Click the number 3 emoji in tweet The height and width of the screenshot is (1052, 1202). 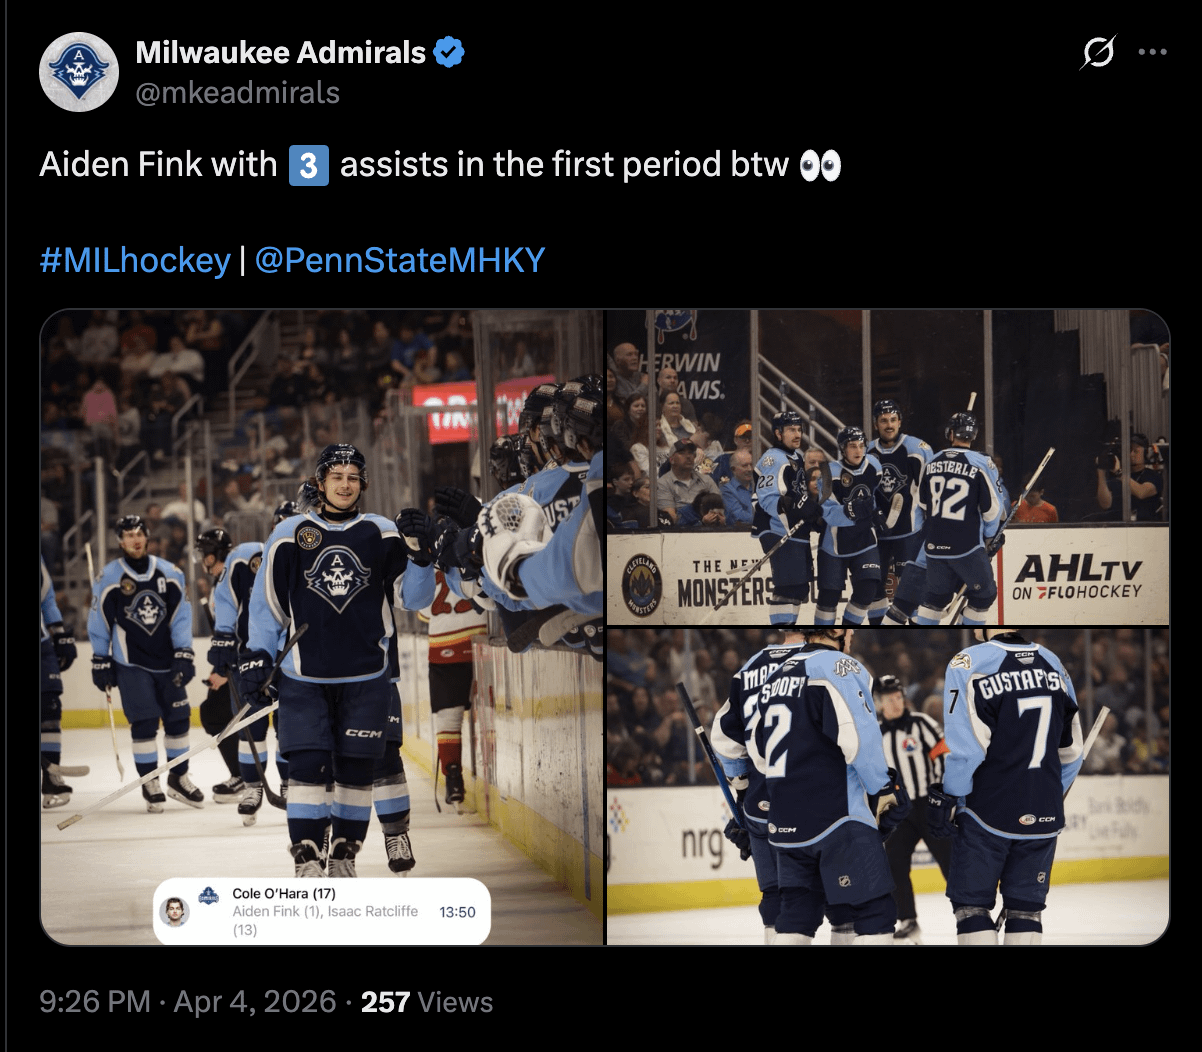[x=308, y=165]
